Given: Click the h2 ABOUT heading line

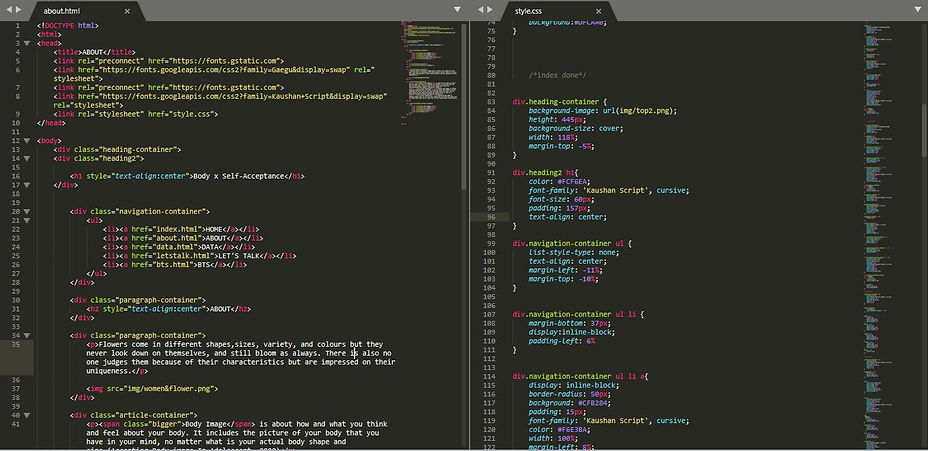Looking at the screenshot, I should coord(169,309).
